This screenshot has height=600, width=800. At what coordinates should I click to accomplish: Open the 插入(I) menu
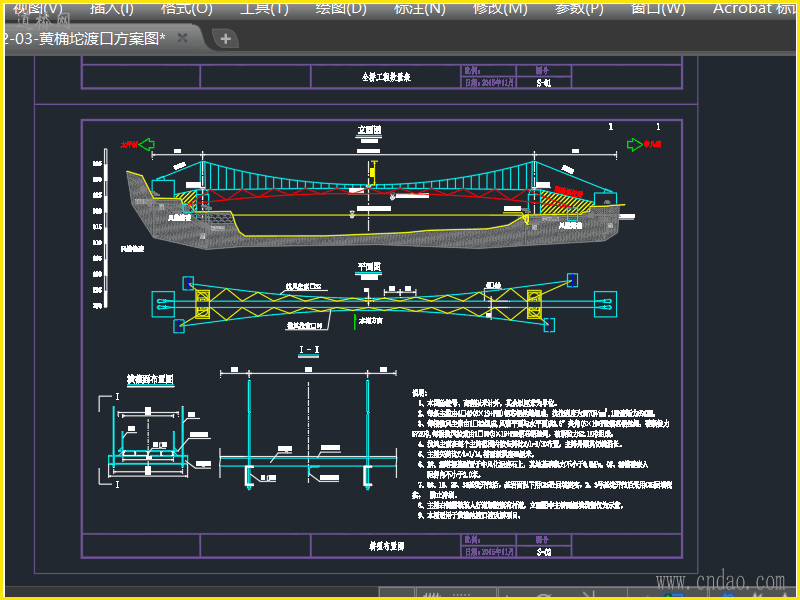[x=111, y=8]
